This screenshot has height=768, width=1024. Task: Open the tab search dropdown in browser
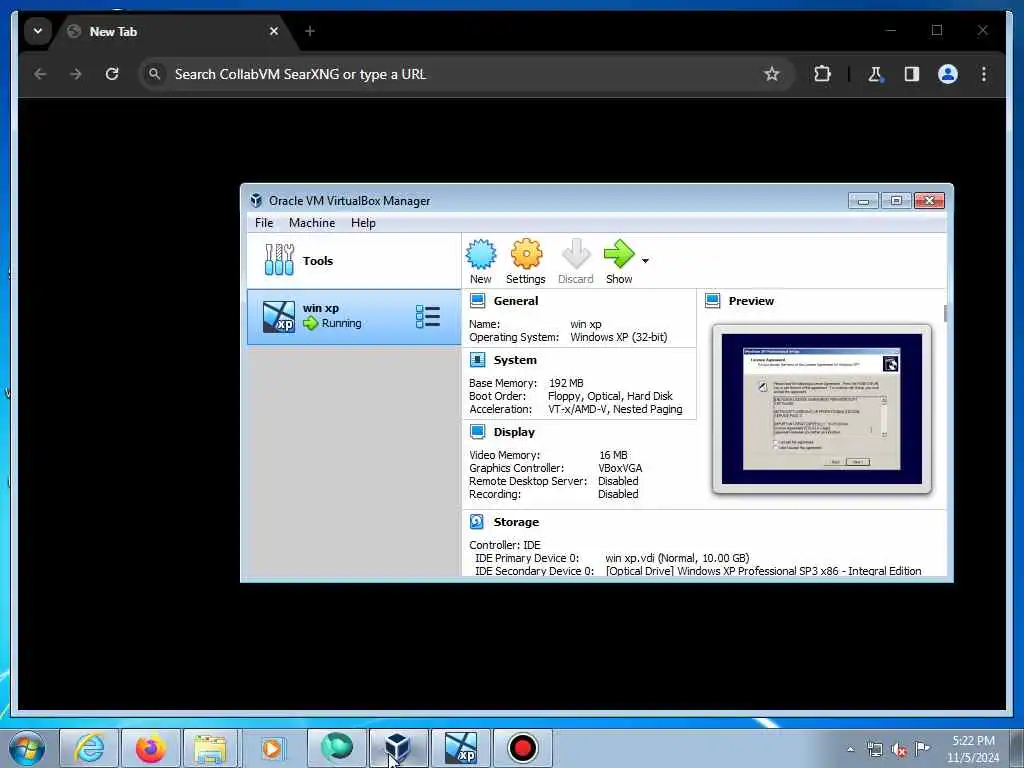[x=38, y=31]
